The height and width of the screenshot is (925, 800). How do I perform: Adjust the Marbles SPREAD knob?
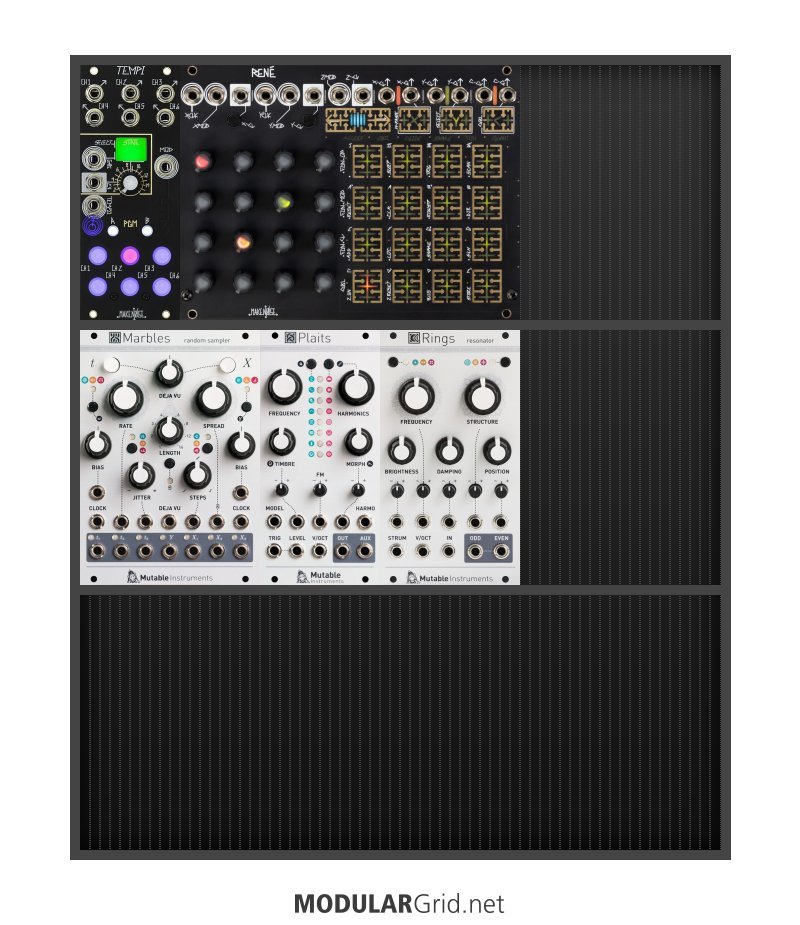[213, 399]
